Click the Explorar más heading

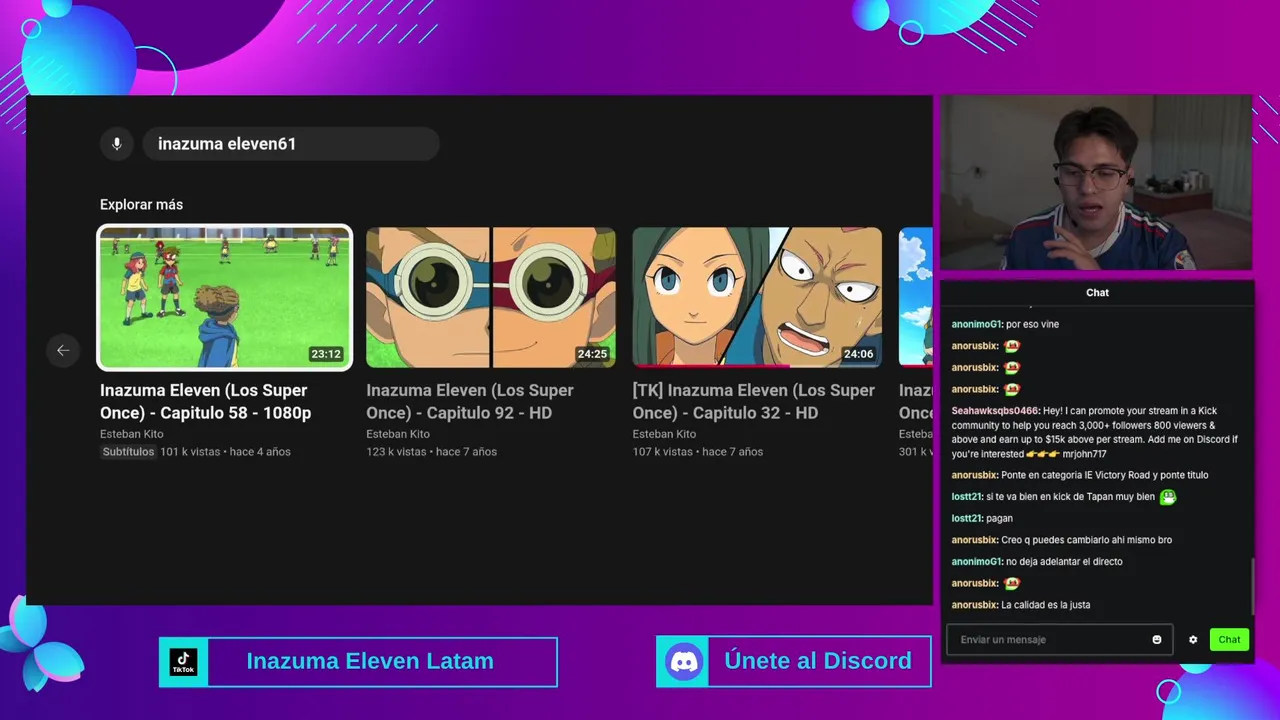pyautogui.click(x=141, y=204)
